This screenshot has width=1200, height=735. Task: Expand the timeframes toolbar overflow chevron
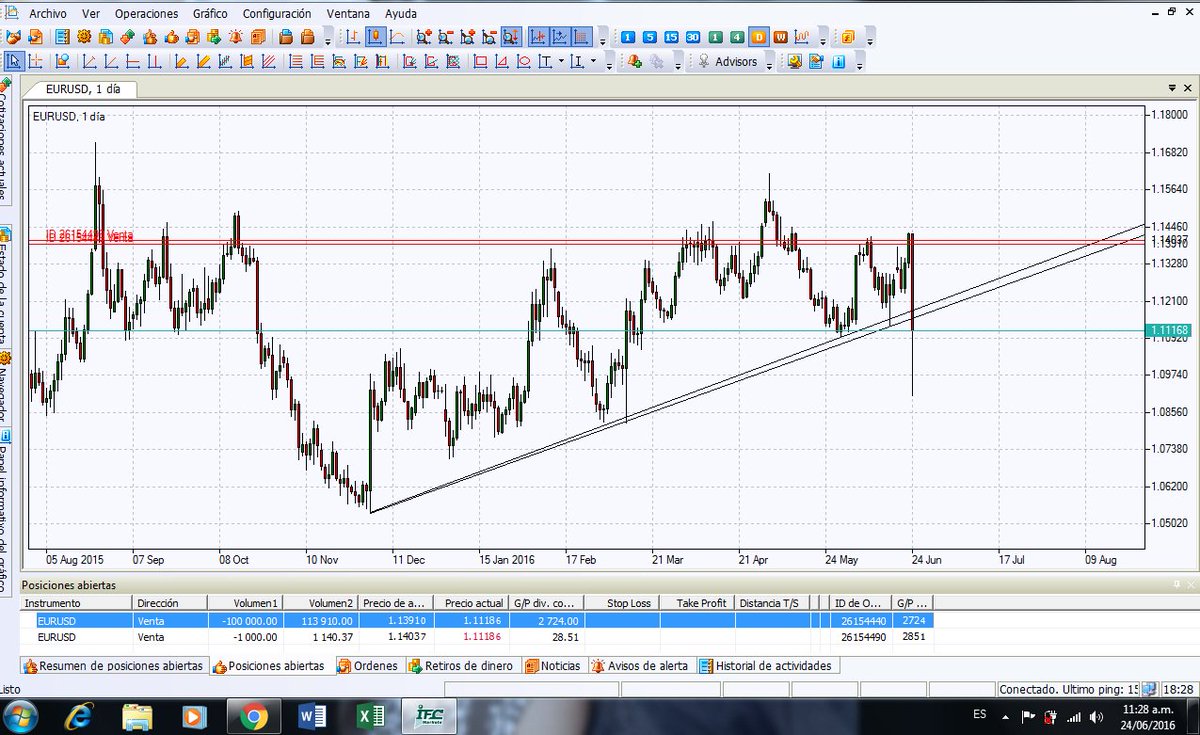coord(824,38)
